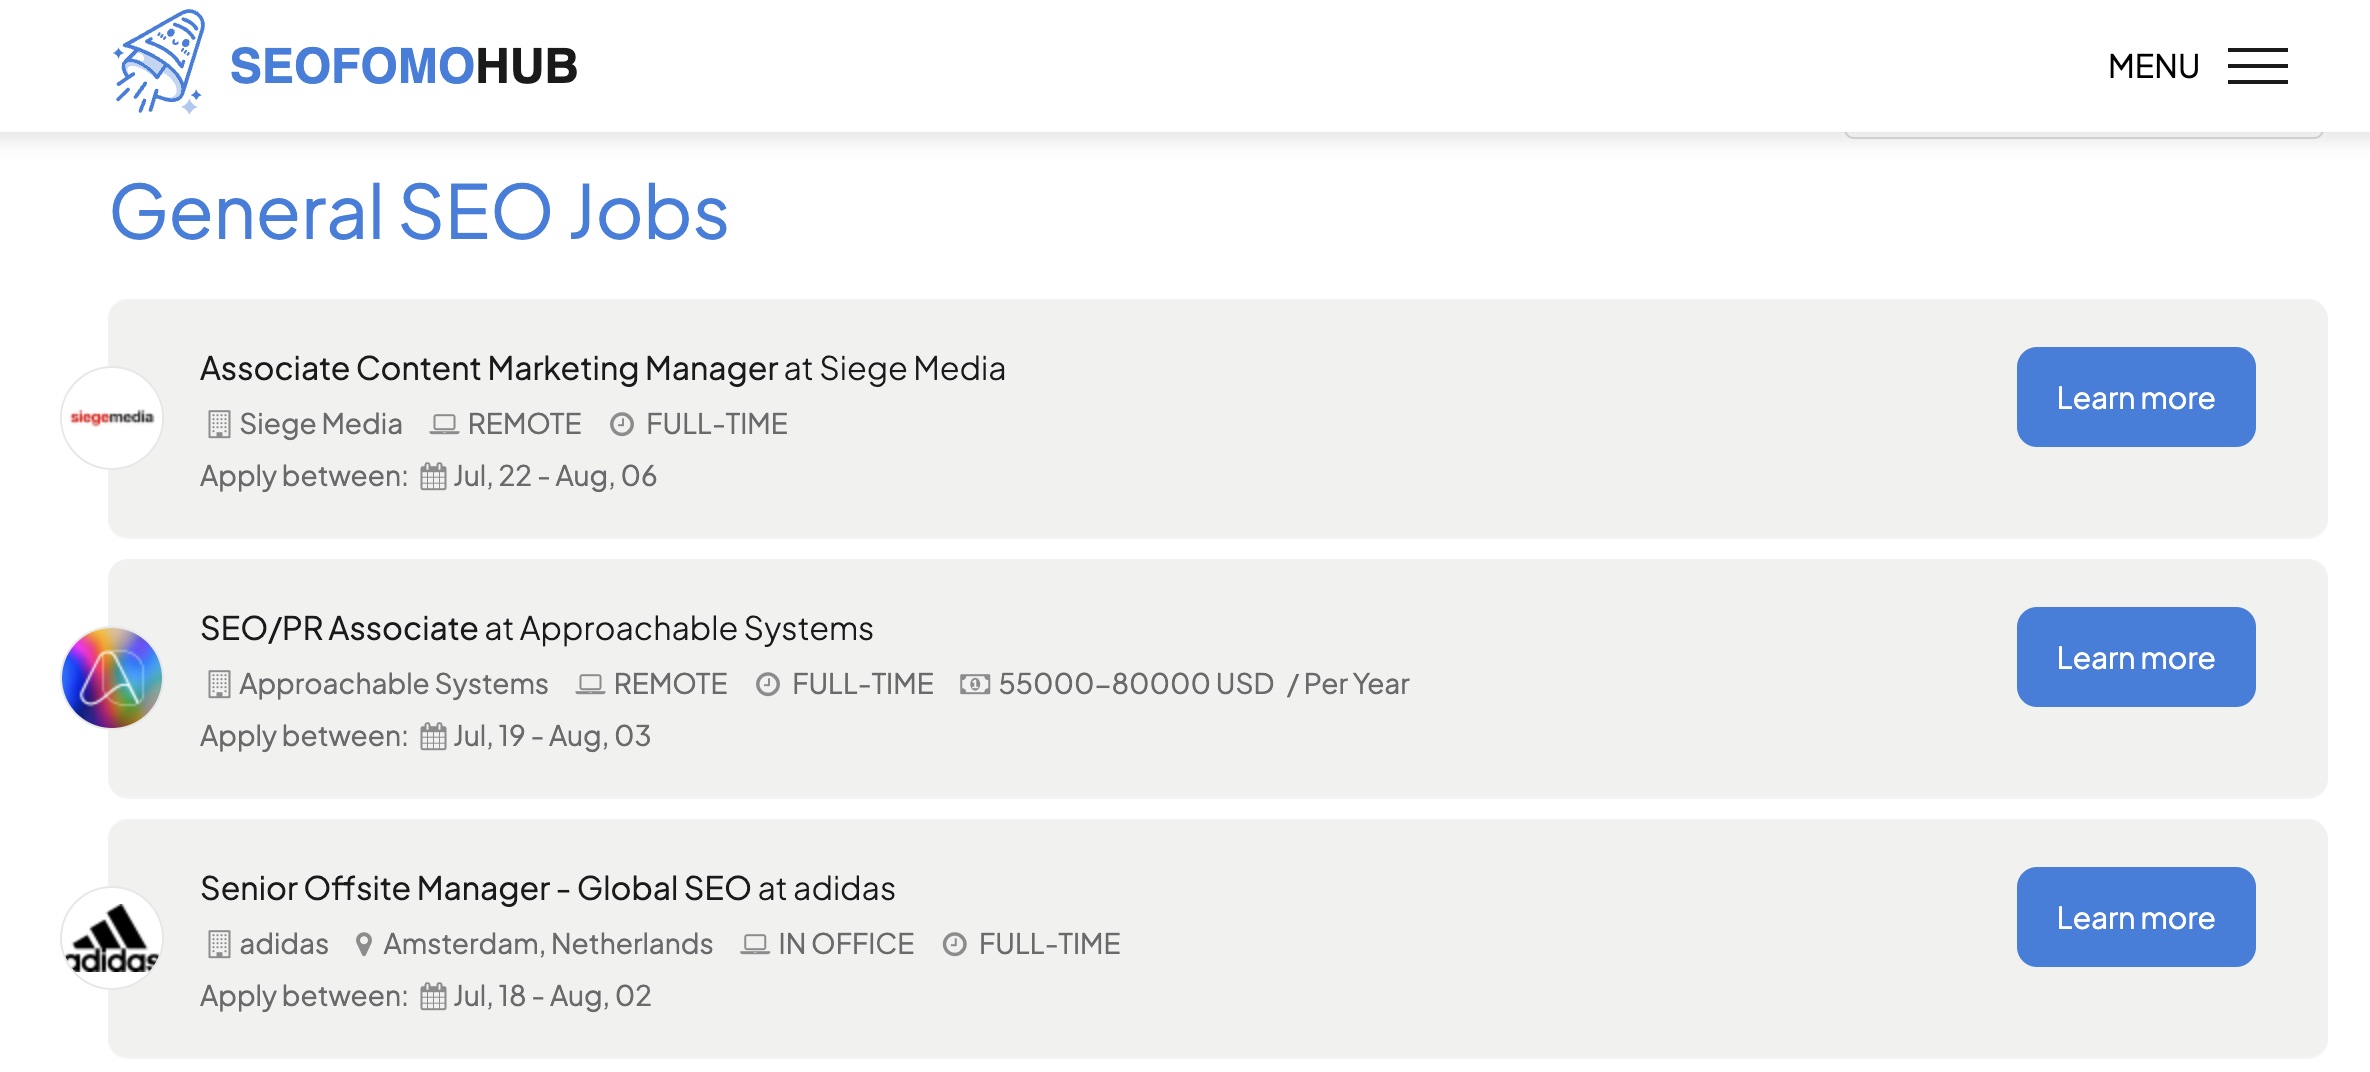Click 'adidas' company name text in listing
This screenshot has width=2370, height=1072.
[x=284, y=944]
